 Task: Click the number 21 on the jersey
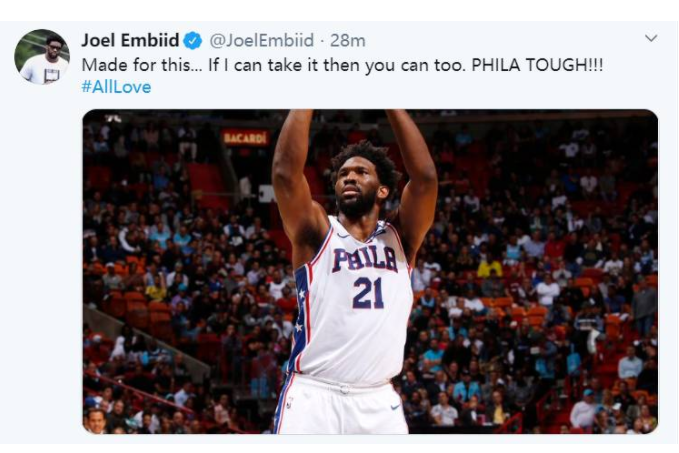coord(368,293)
